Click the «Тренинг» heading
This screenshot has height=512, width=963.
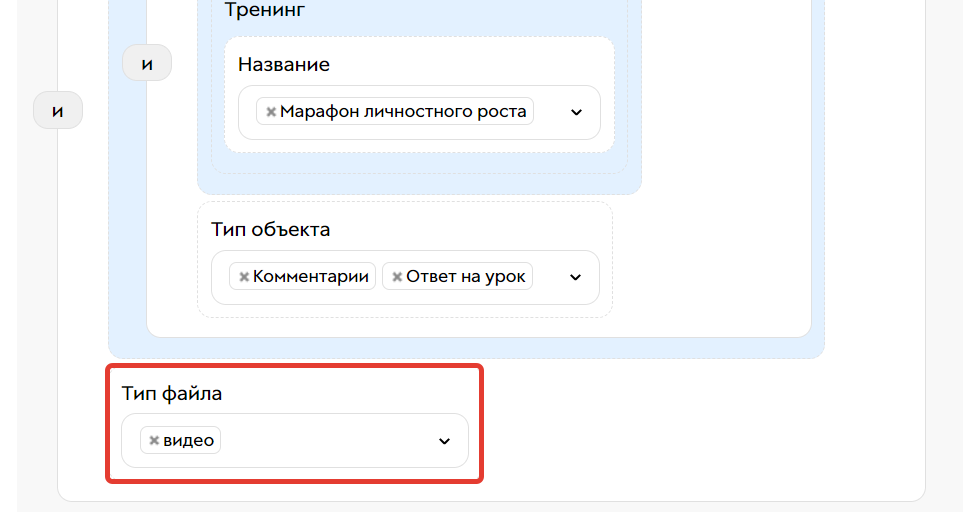[x=265, y=10]
